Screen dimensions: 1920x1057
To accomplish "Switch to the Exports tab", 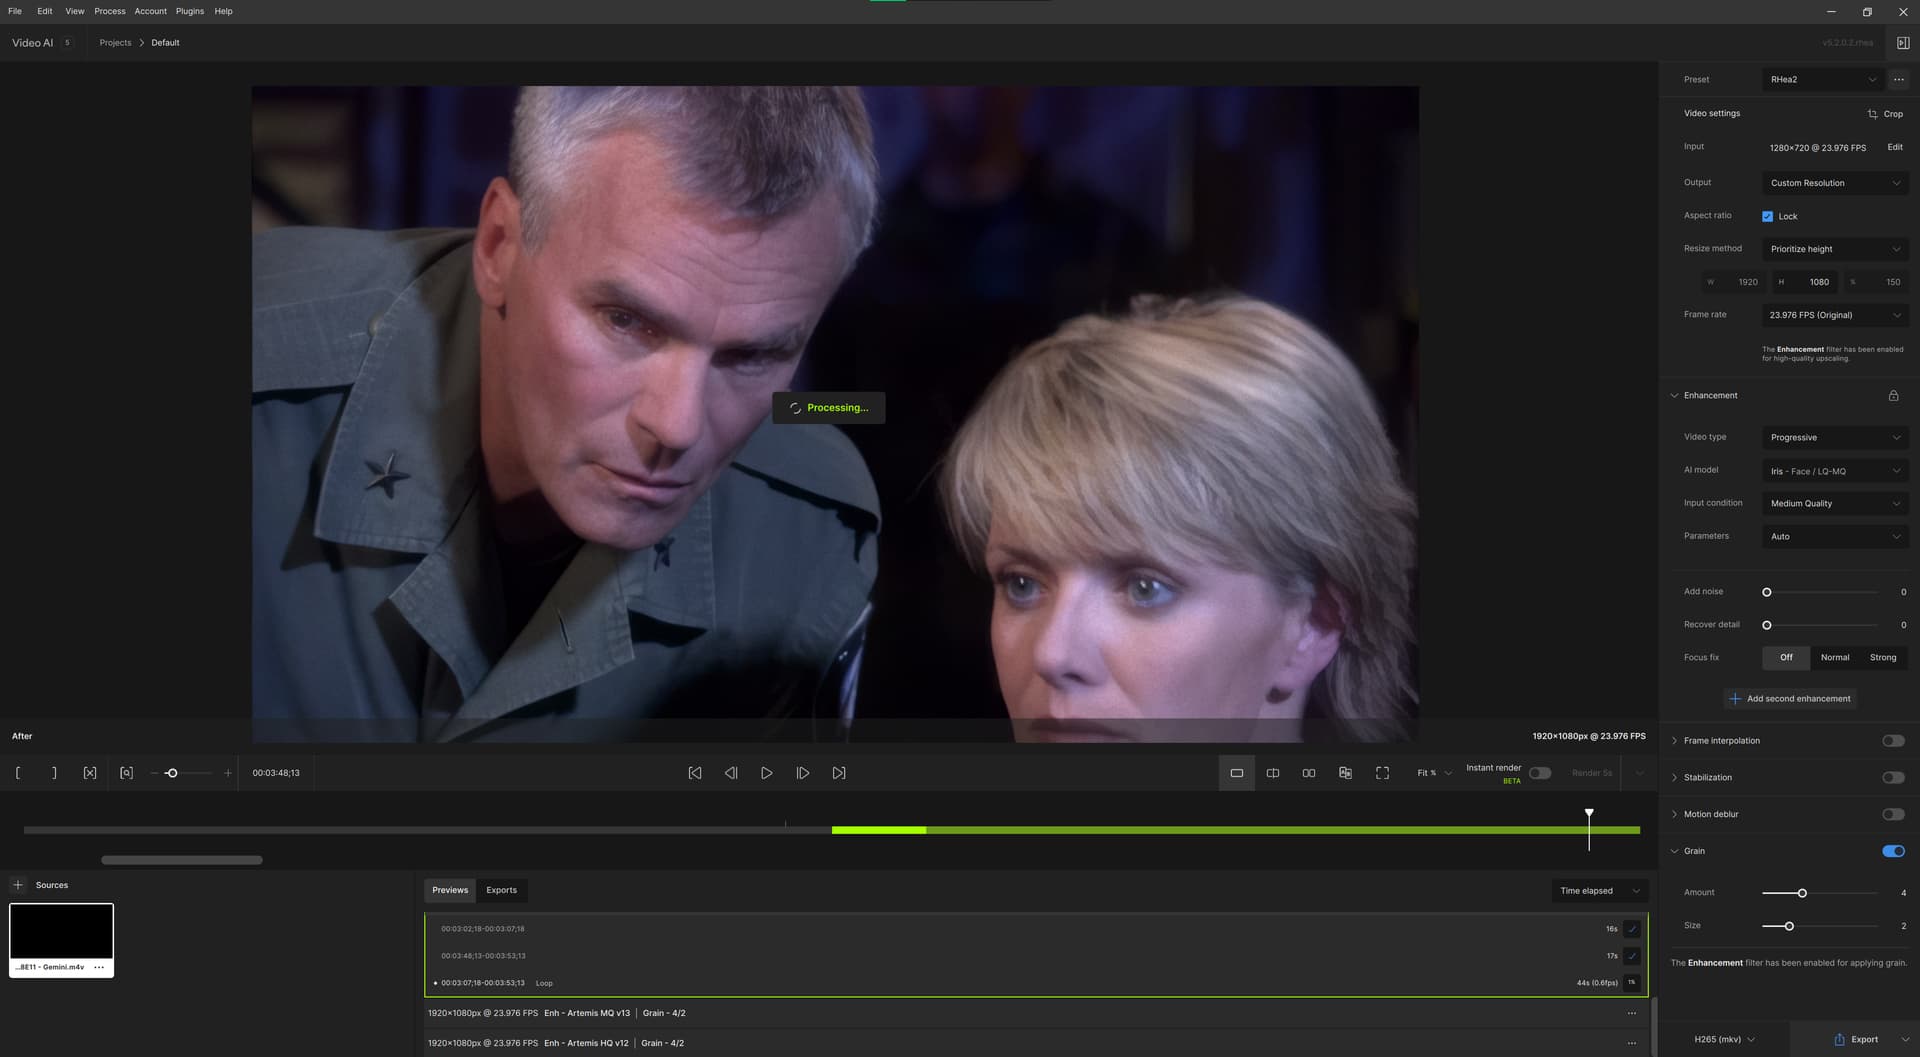I will click(x=501, y=890).
